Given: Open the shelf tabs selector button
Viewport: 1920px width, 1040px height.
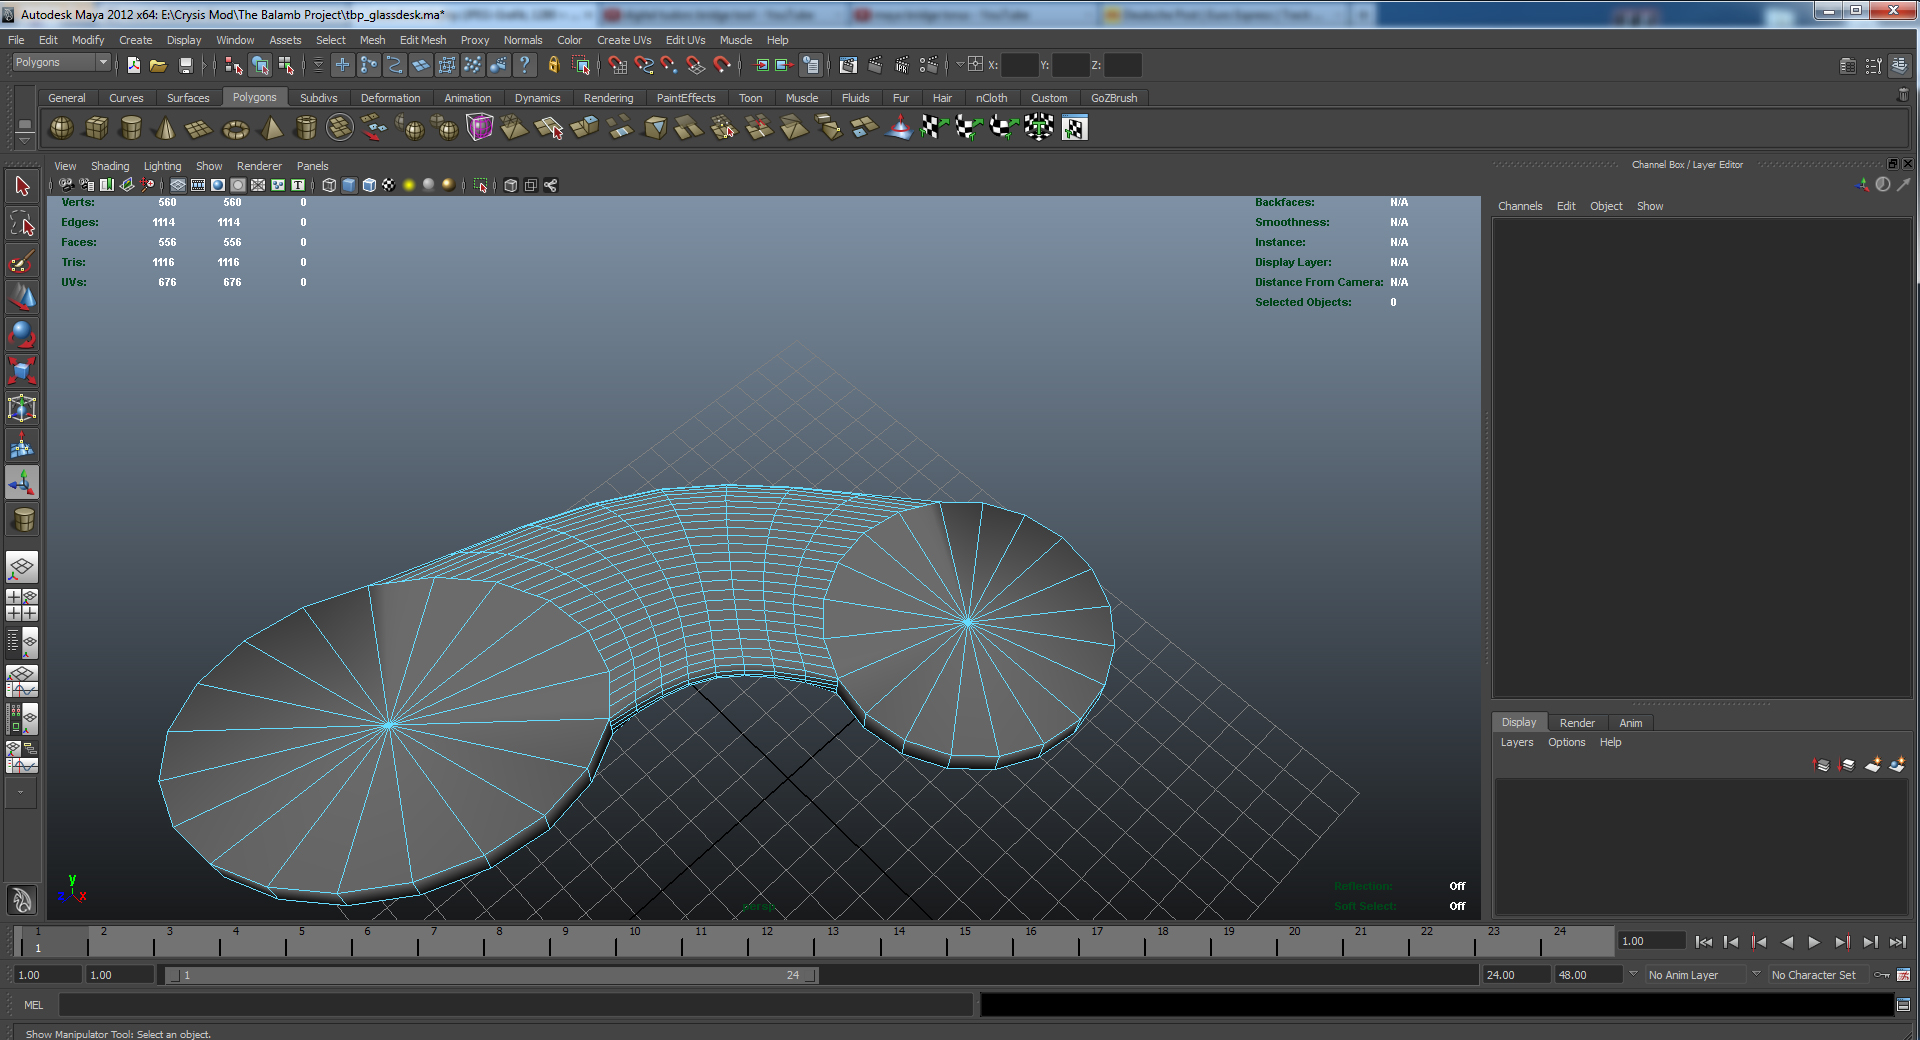Looking at the screenshot, I should coord(25,125).
